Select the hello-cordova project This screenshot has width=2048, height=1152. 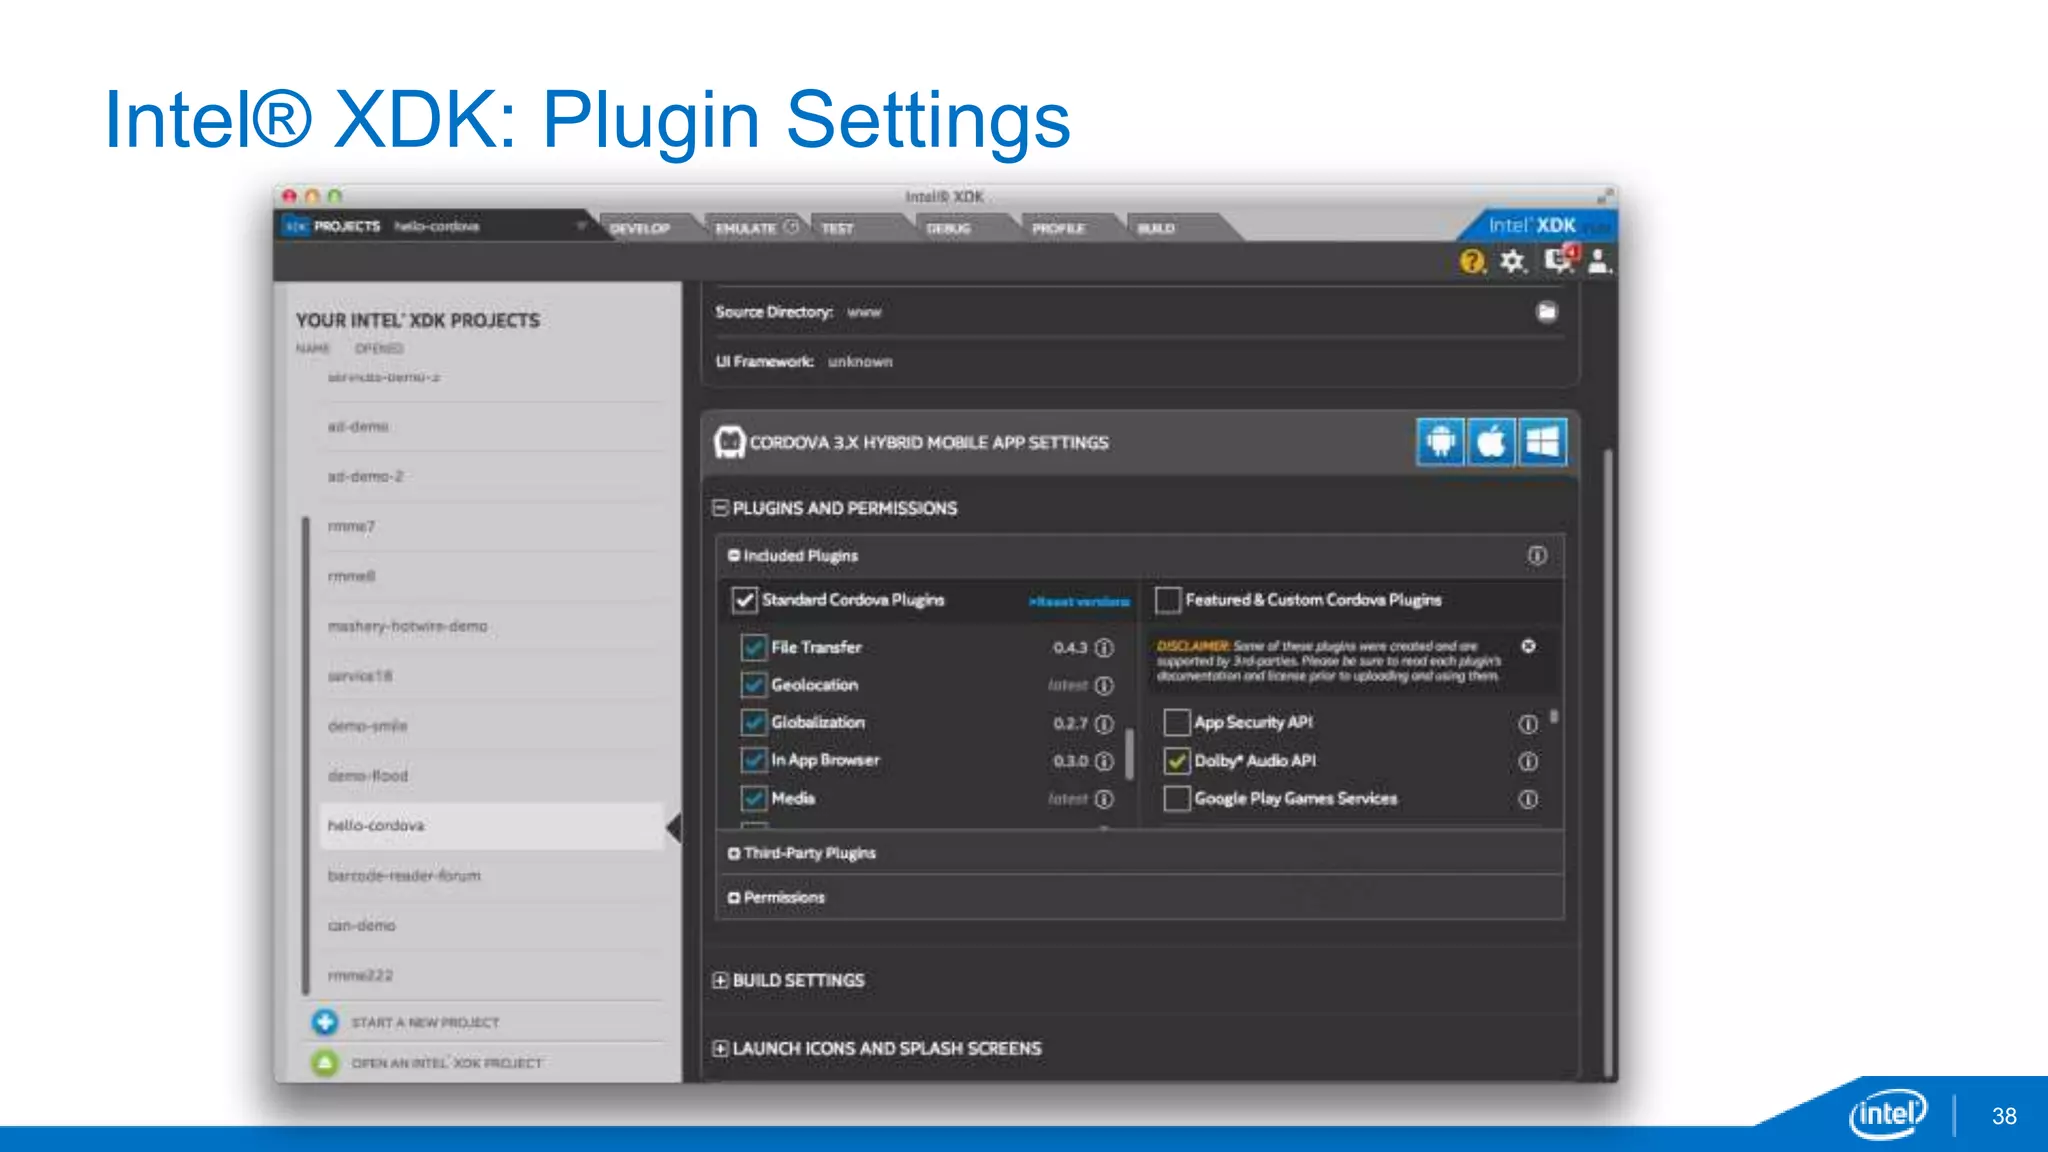tap(491, 826)
